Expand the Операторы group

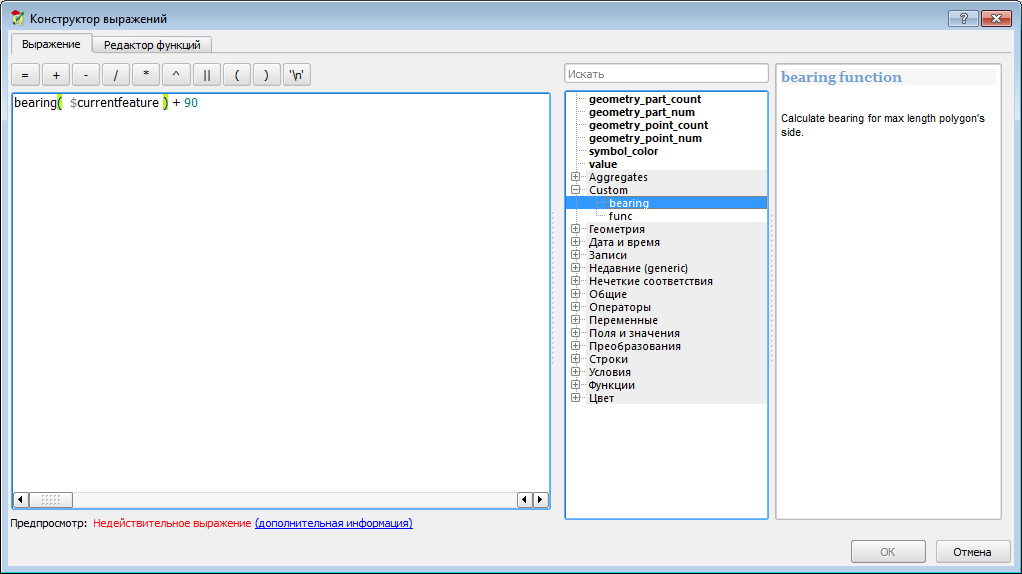click(576, 307)
